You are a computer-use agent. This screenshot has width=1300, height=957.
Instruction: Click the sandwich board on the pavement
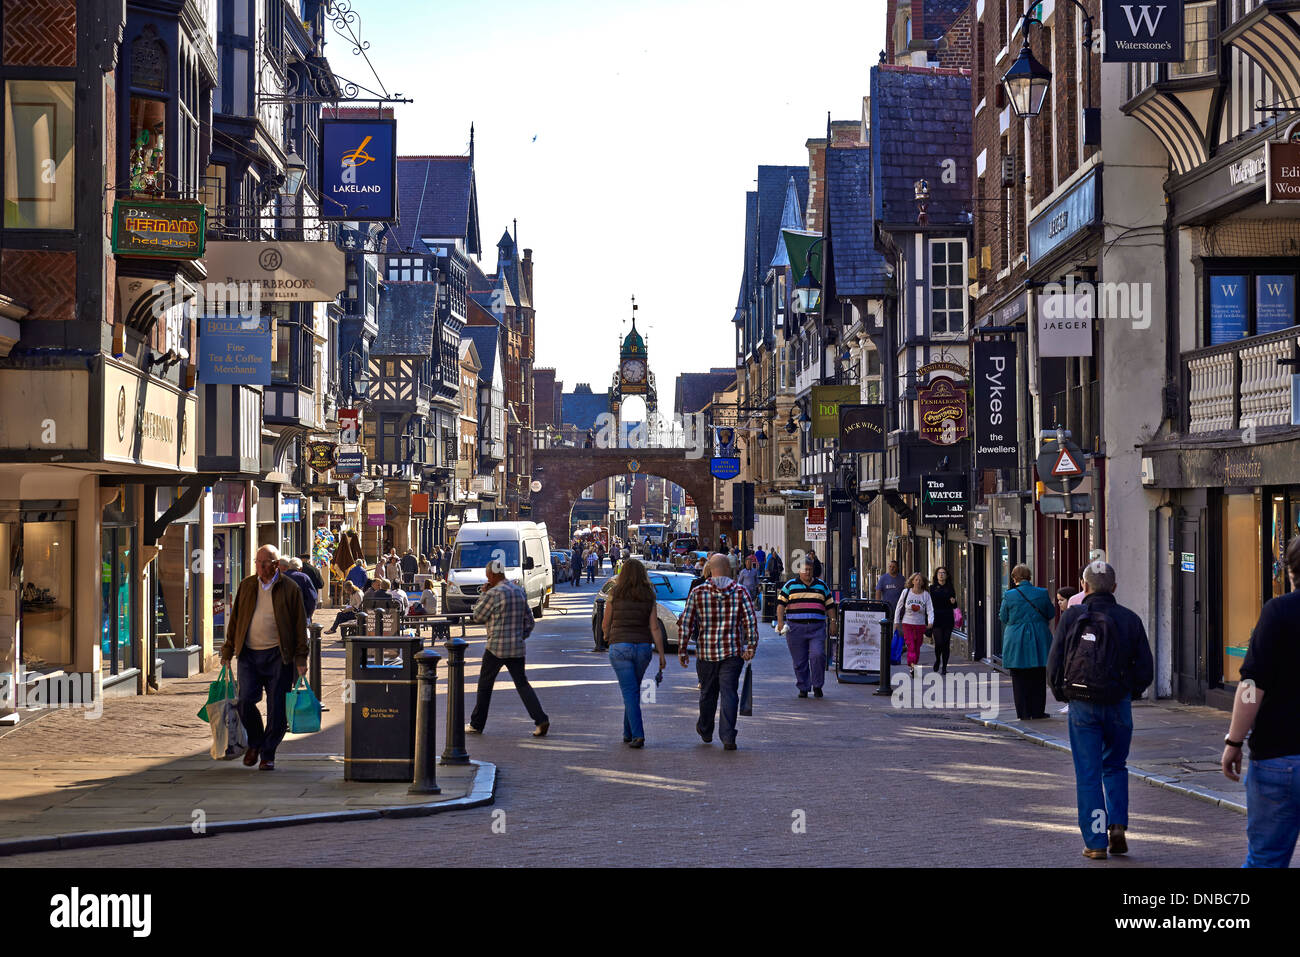point(863,641)
